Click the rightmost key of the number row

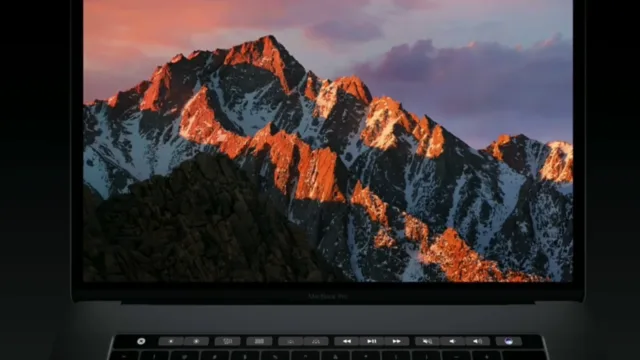click(523, 356)
